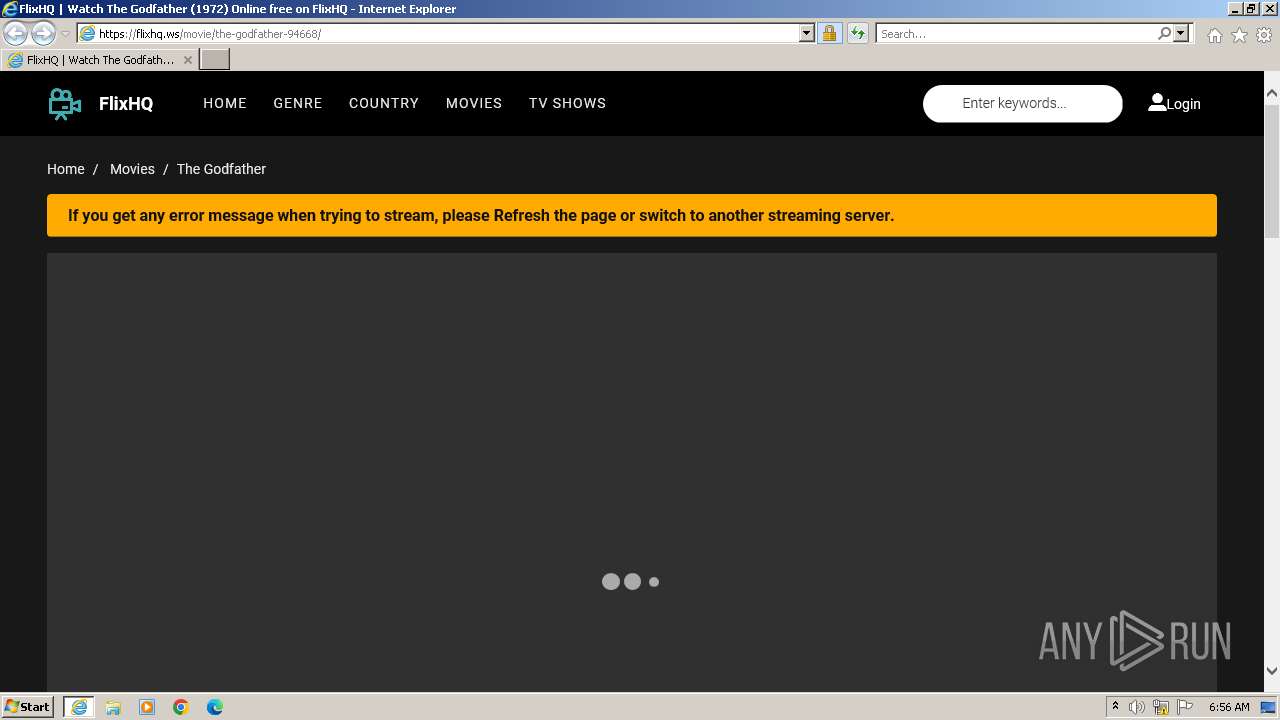This screenshot has width=1280, height=720.
Task: Click the browser Forward arrow button
Action: pos(43,33)
